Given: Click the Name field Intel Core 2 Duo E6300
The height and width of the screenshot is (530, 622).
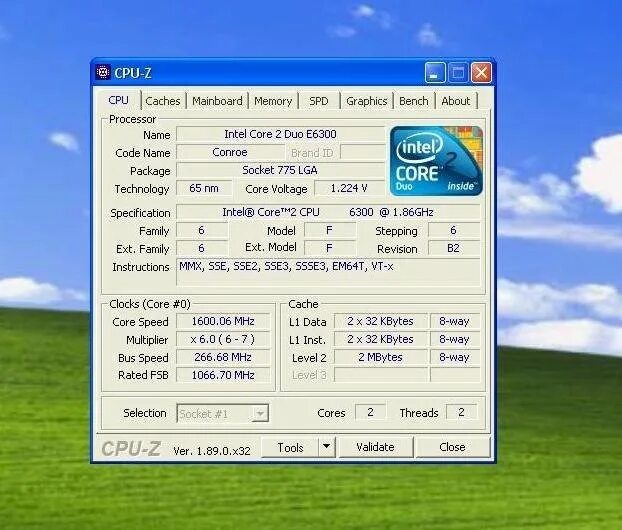Looking at the screenshot, I should (280, 134).
